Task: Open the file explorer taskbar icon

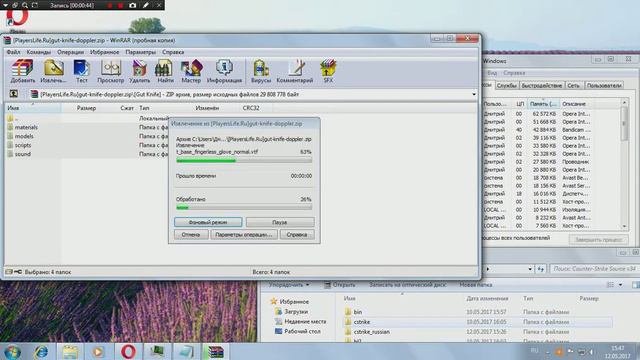Action: pyautogui.click(x=70, y=351)
